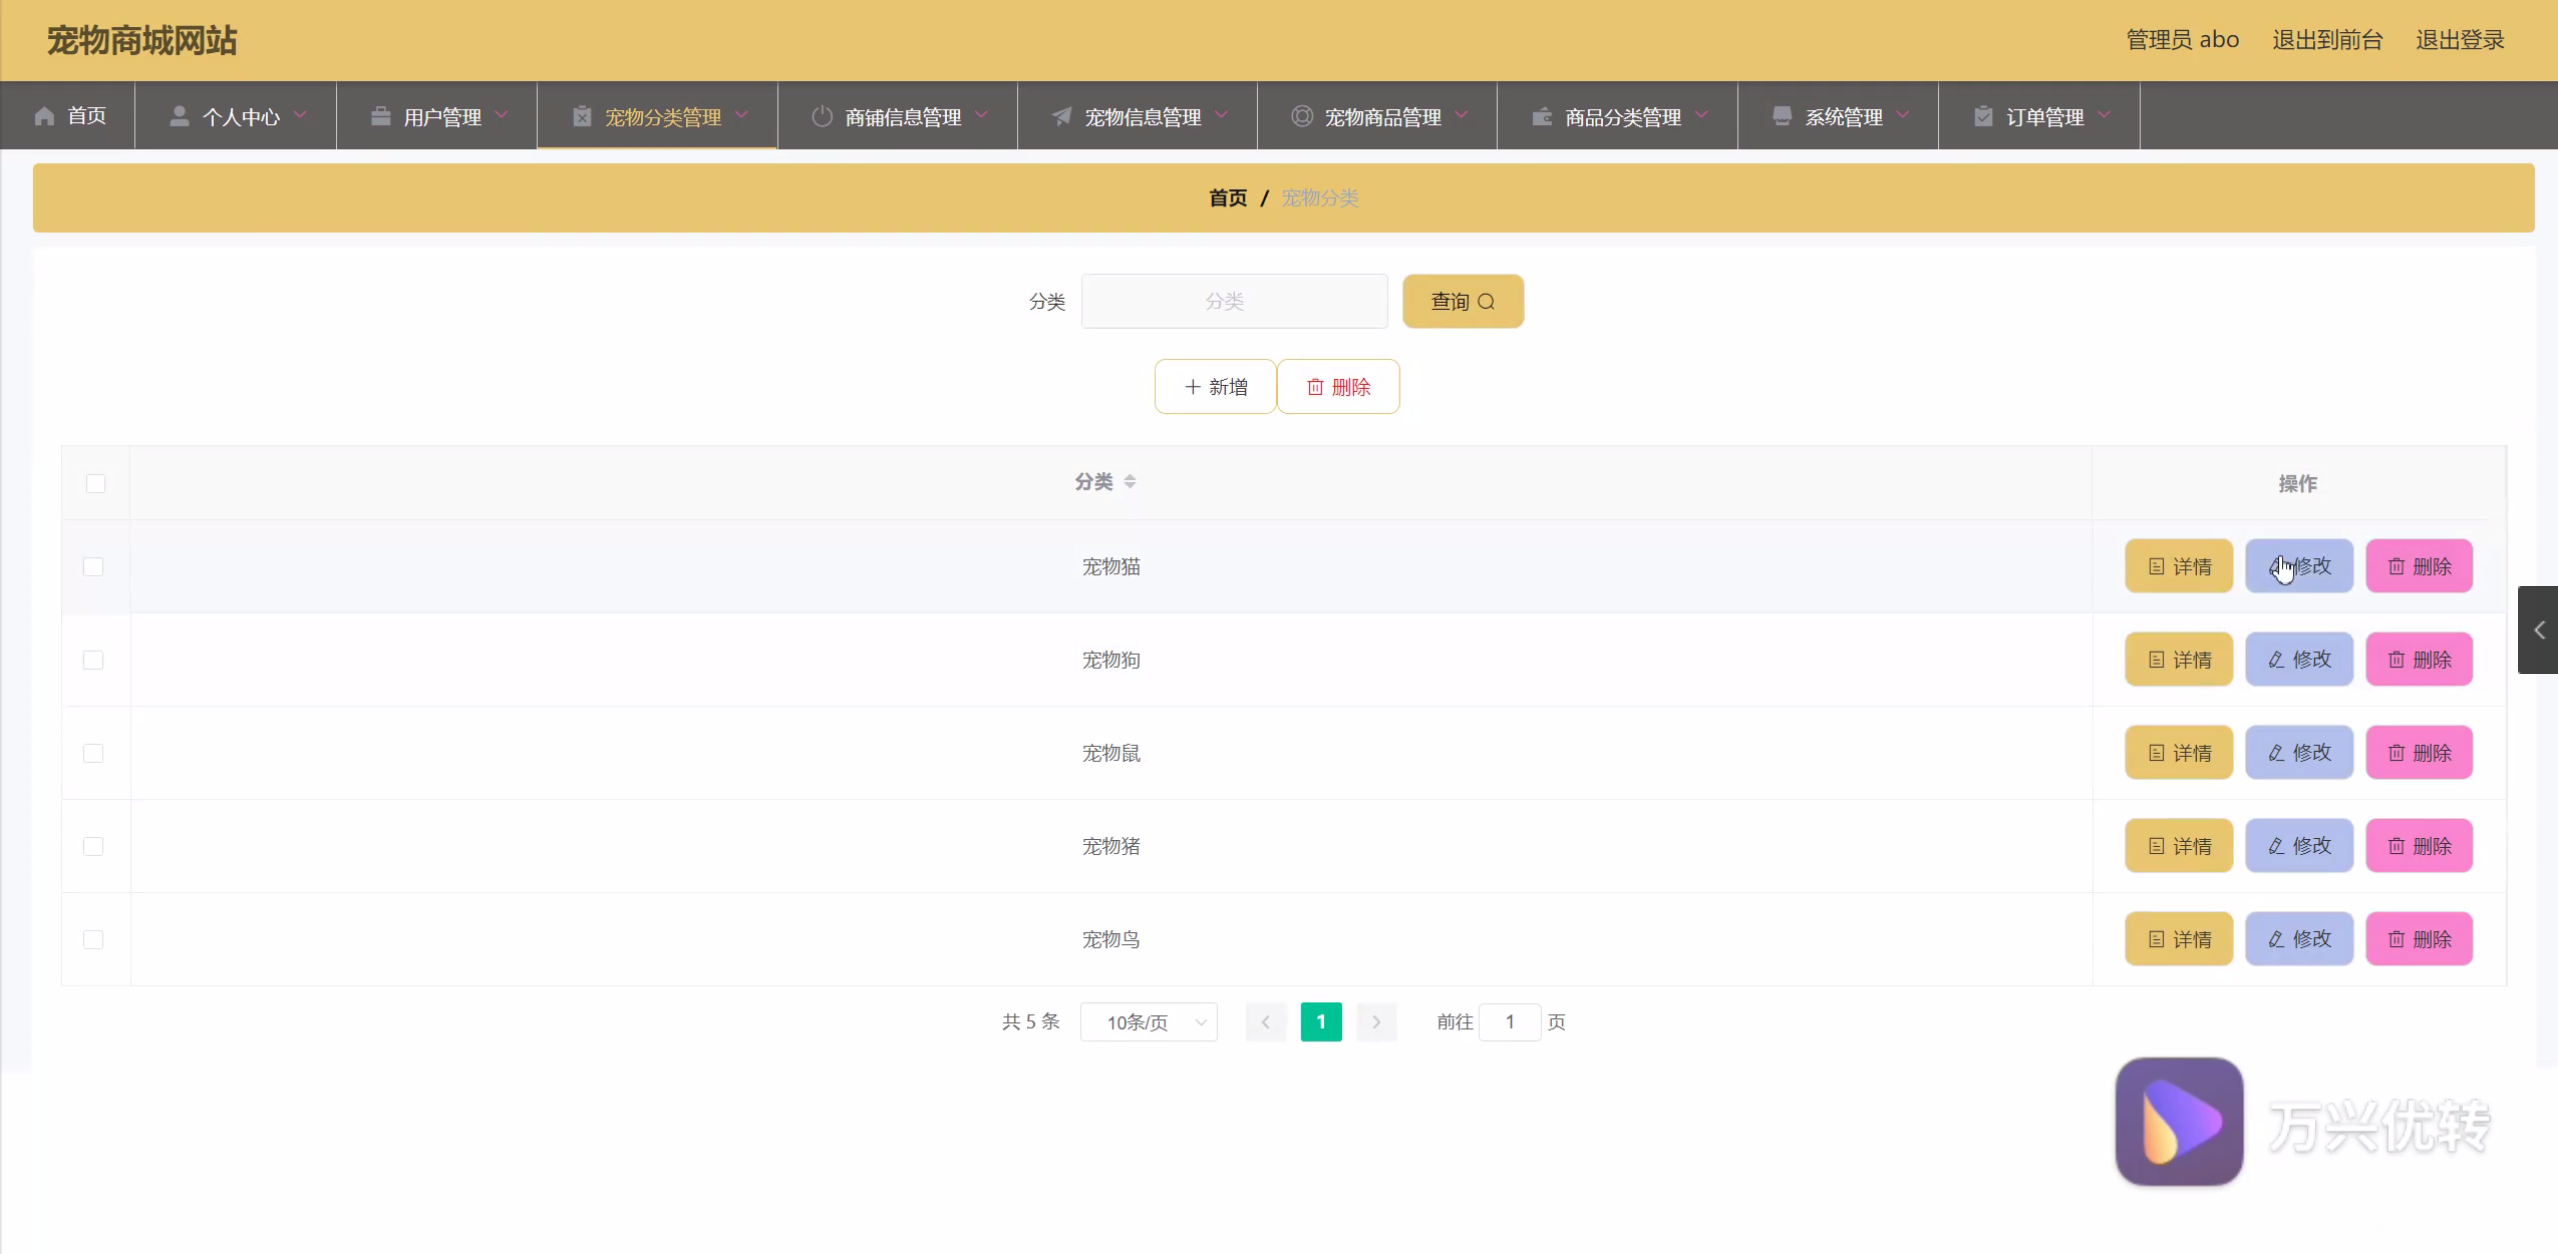Open the 商铺信息管理 menu item

(x=902, y=117)
